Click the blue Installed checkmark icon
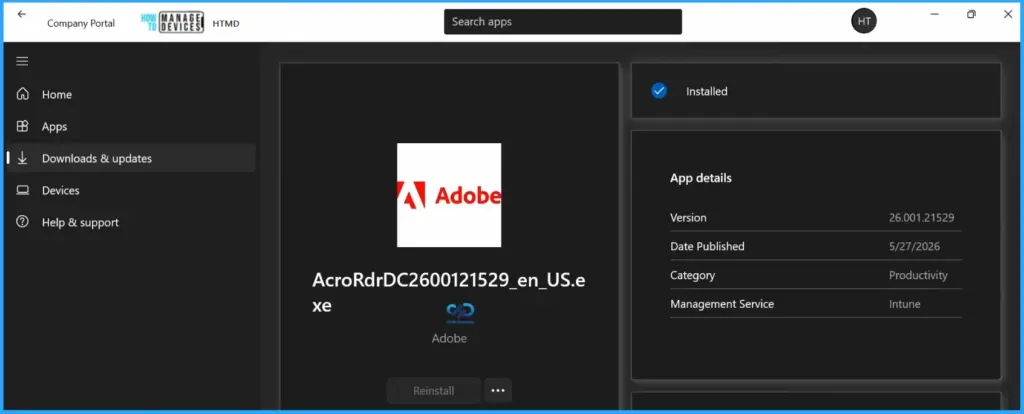 [659, 91]
